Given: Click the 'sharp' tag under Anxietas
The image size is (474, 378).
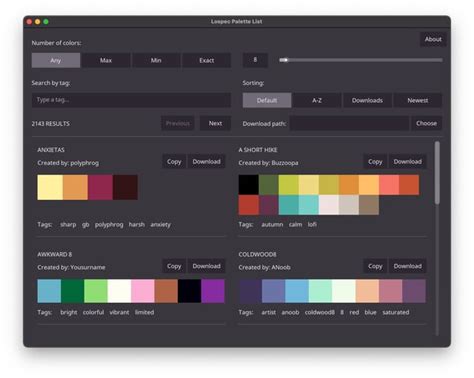Looking at the screenshot, I should tap(68, 225).
